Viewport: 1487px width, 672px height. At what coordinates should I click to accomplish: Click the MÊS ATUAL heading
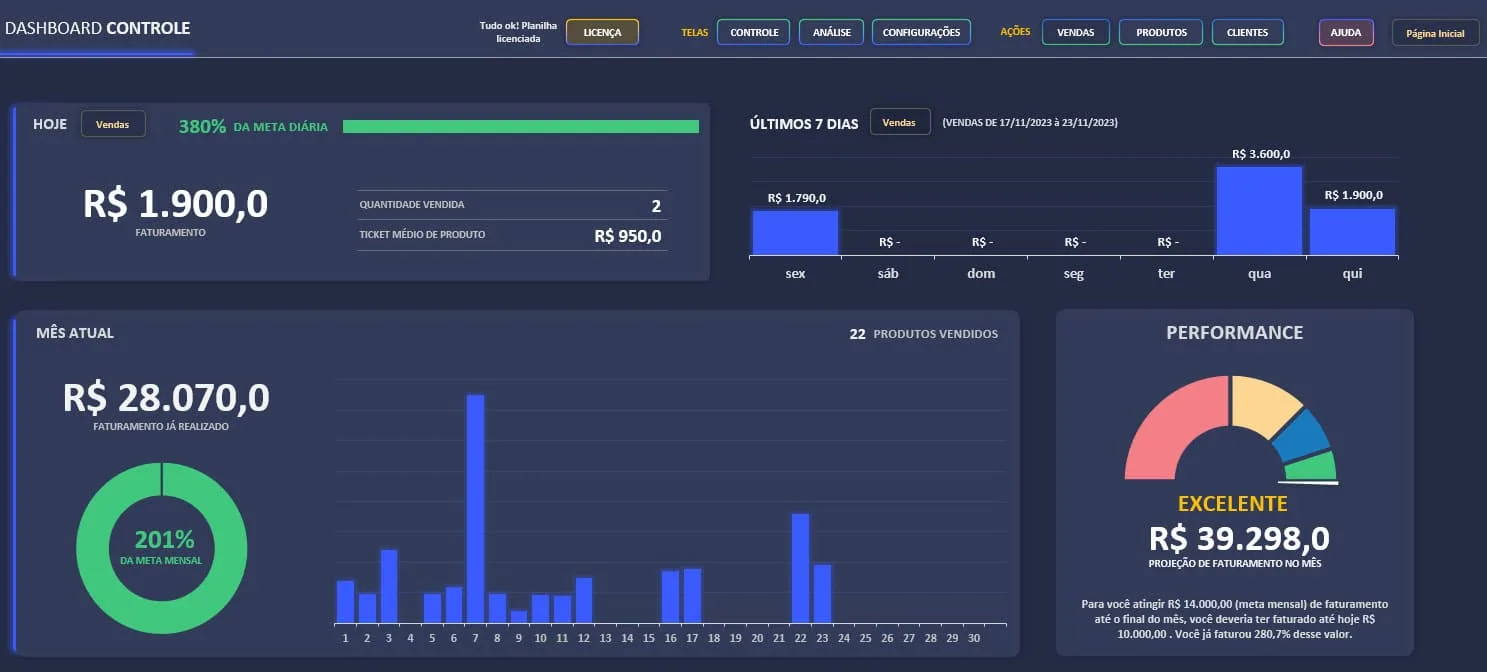75,333
